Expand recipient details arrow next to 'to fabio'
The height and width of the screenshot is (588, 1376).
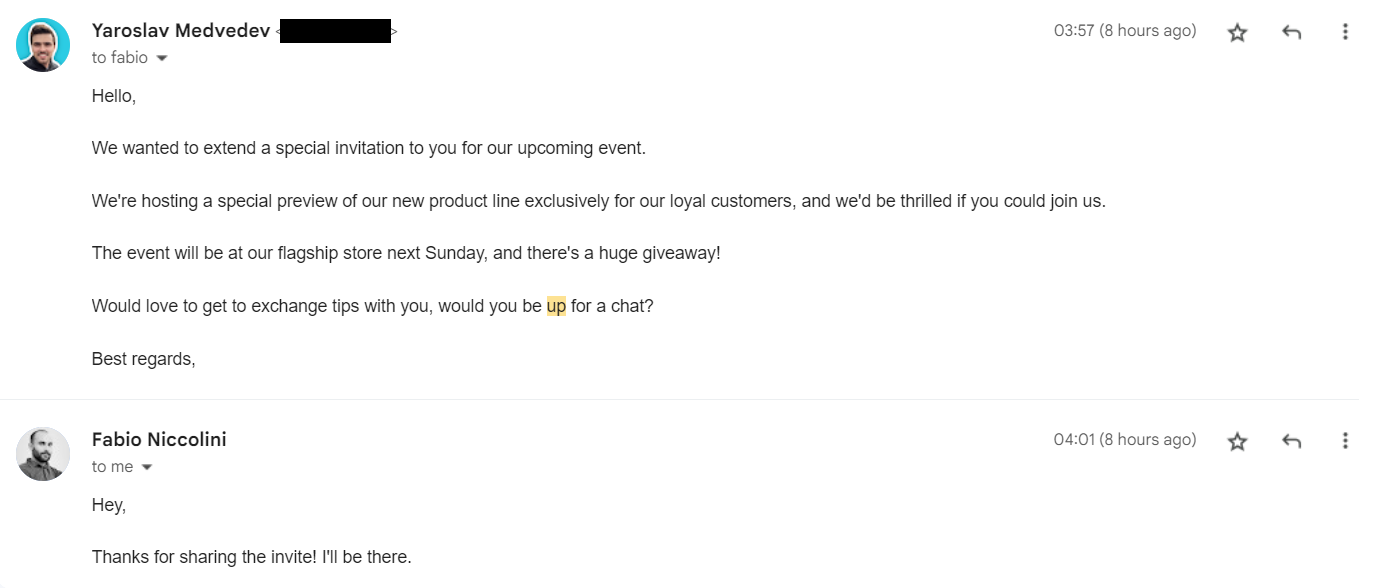point(162,59)
